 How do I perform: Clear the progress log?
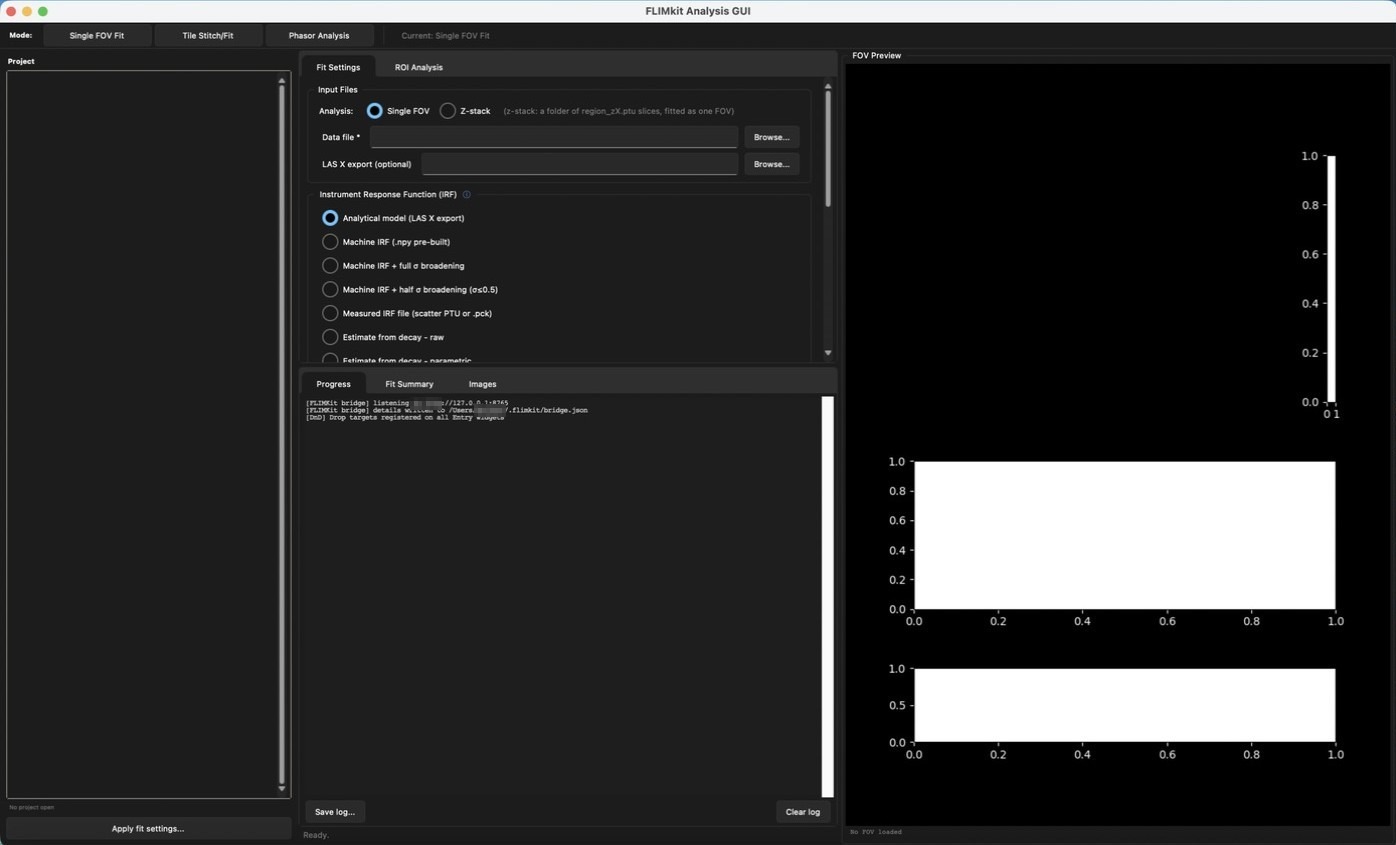803,812
